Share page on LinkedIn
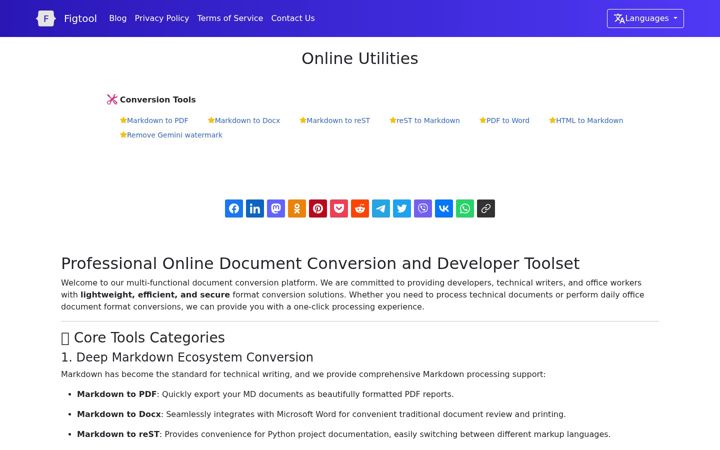This screenshot has height=450, width=720. (x=255, y=208)
